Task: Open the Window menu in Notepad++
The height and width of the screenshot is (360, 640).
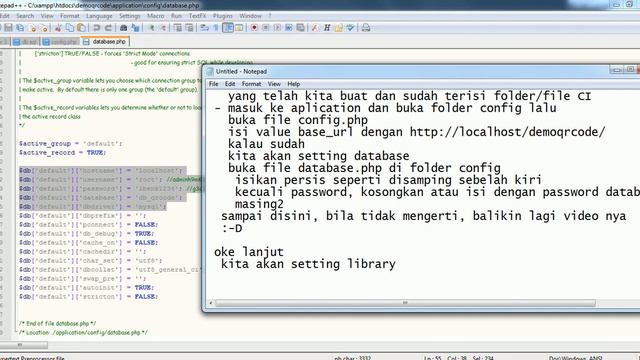Action: 250,16
